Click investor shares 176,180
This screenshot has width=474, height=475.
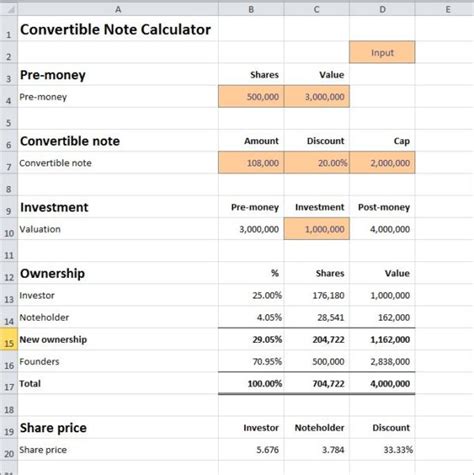317,295
